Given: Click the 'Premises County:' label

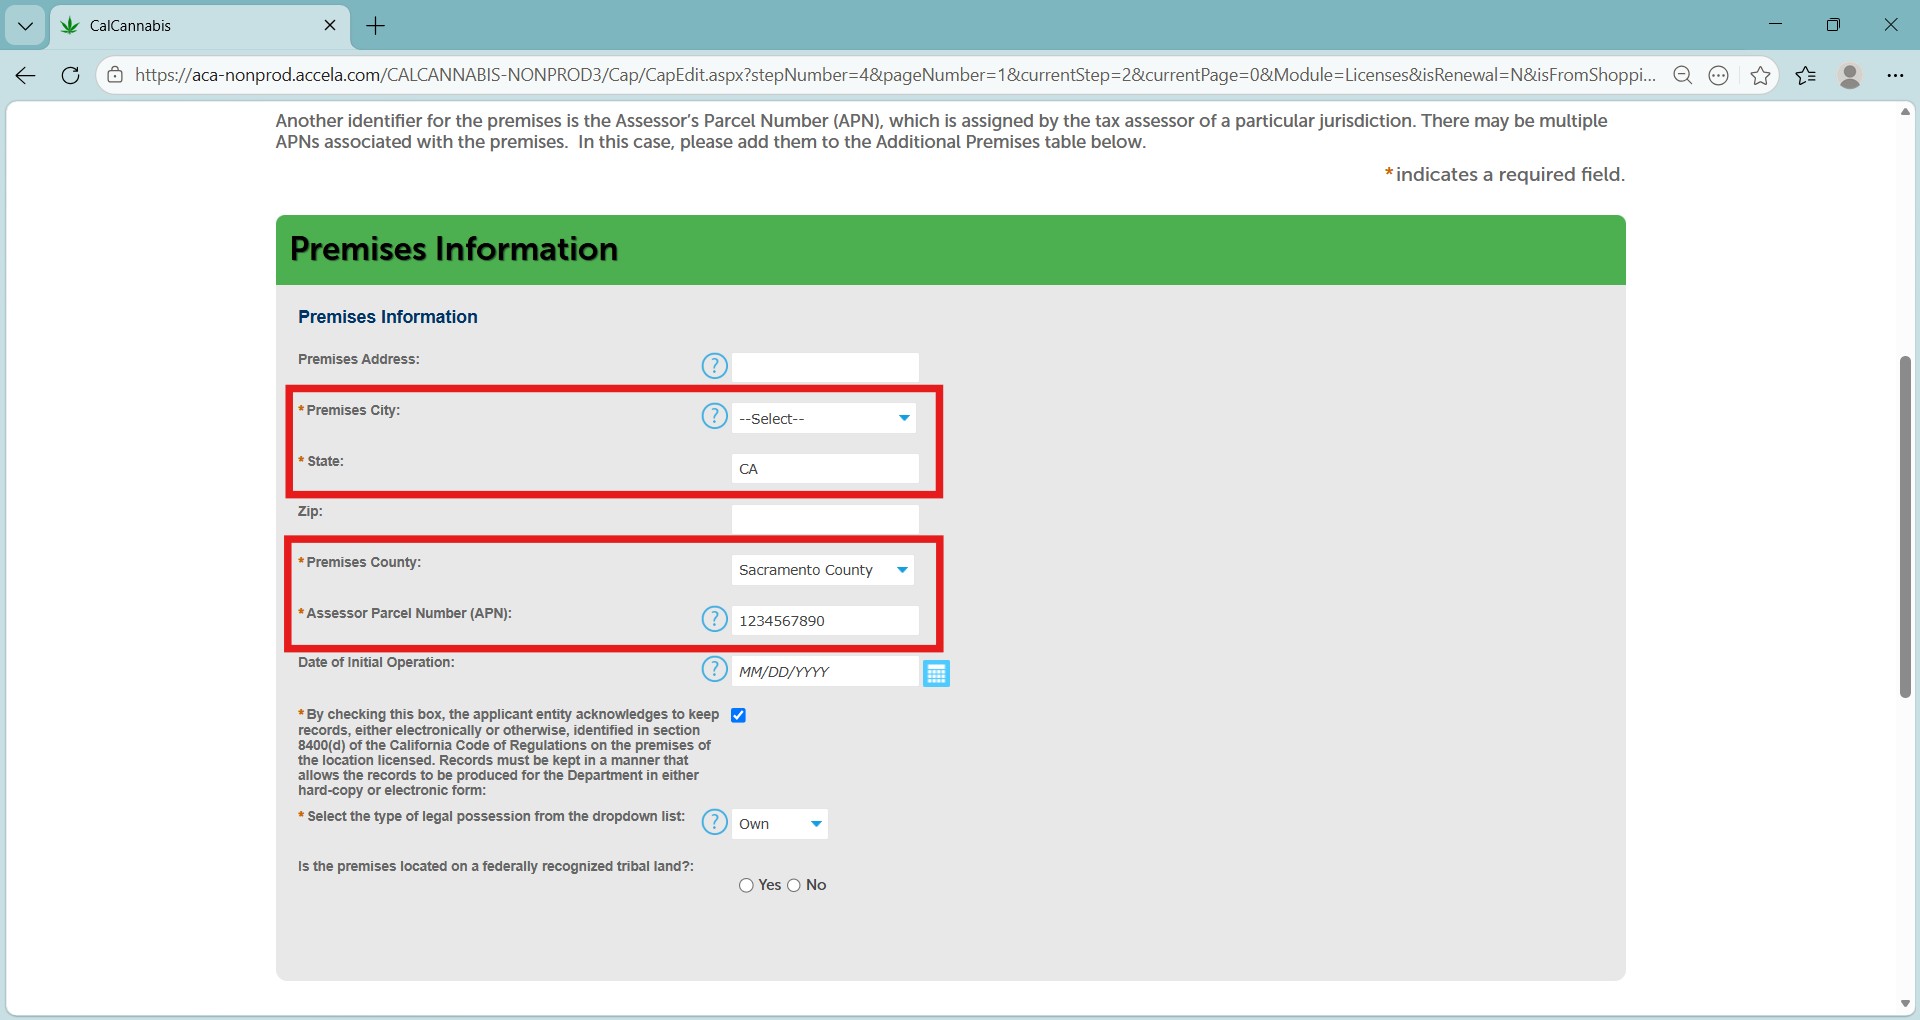Looking at the screenshot, I should point(364,562).
